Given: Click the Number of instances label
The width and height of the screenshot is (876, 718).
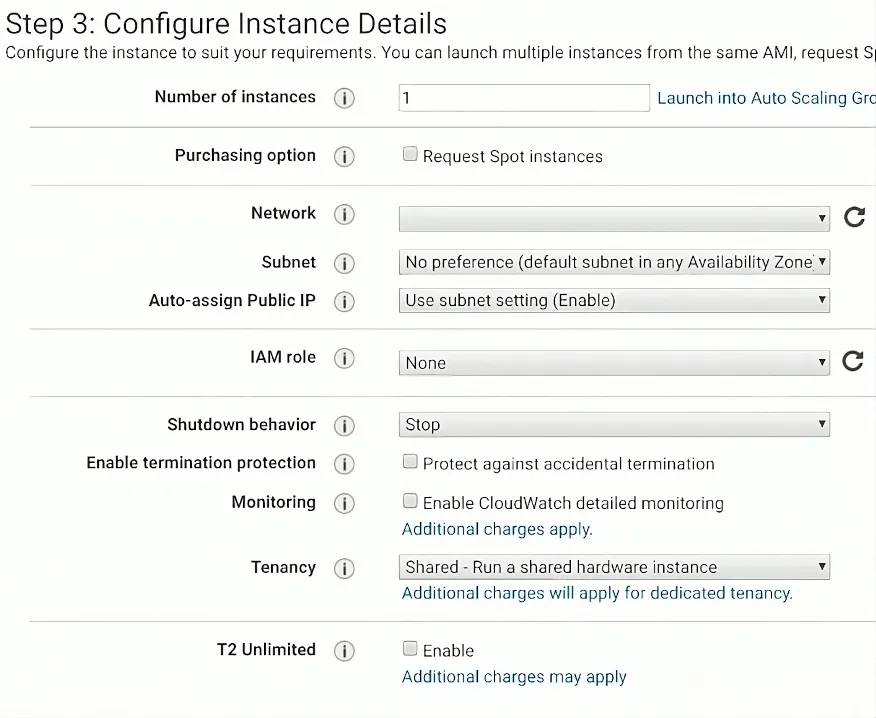Looking at the screenshot, I should 235,97.
